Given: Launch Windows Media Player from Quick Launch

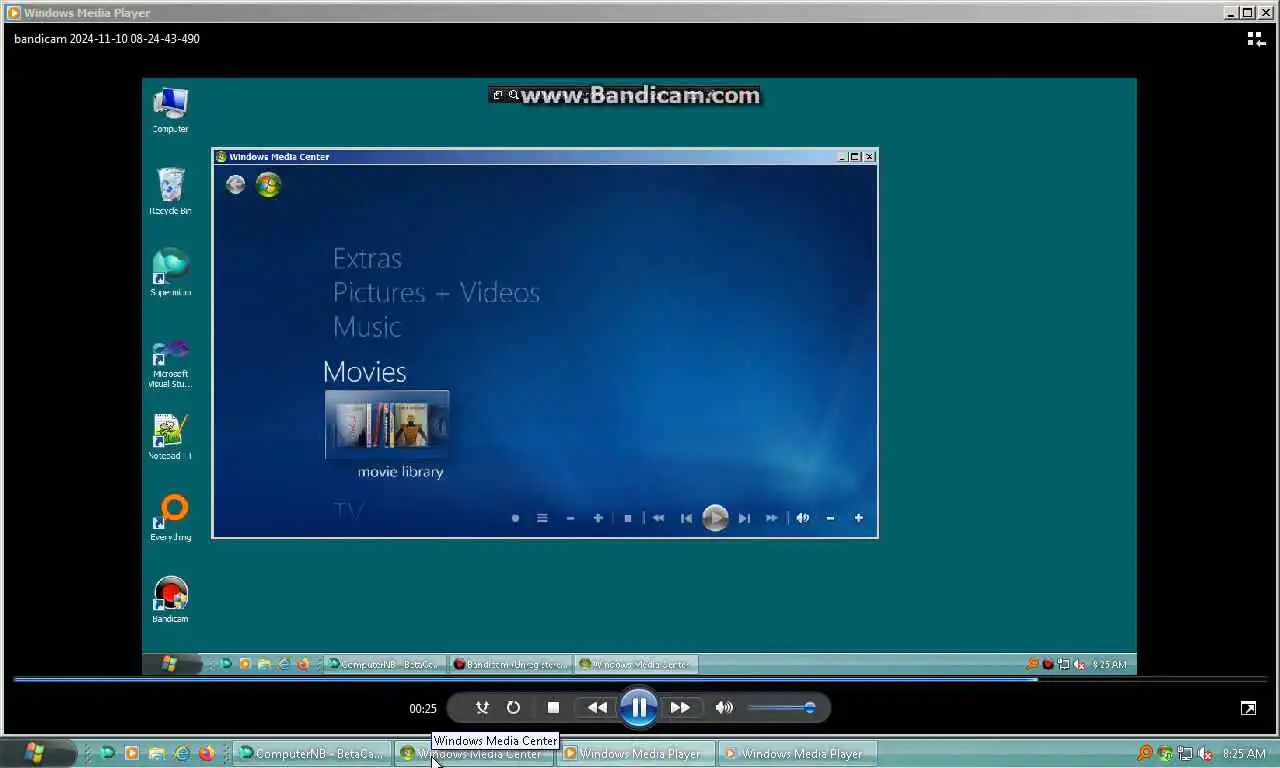Looking at the screenshot, I should pyautogui.click(x=131, y=754).
